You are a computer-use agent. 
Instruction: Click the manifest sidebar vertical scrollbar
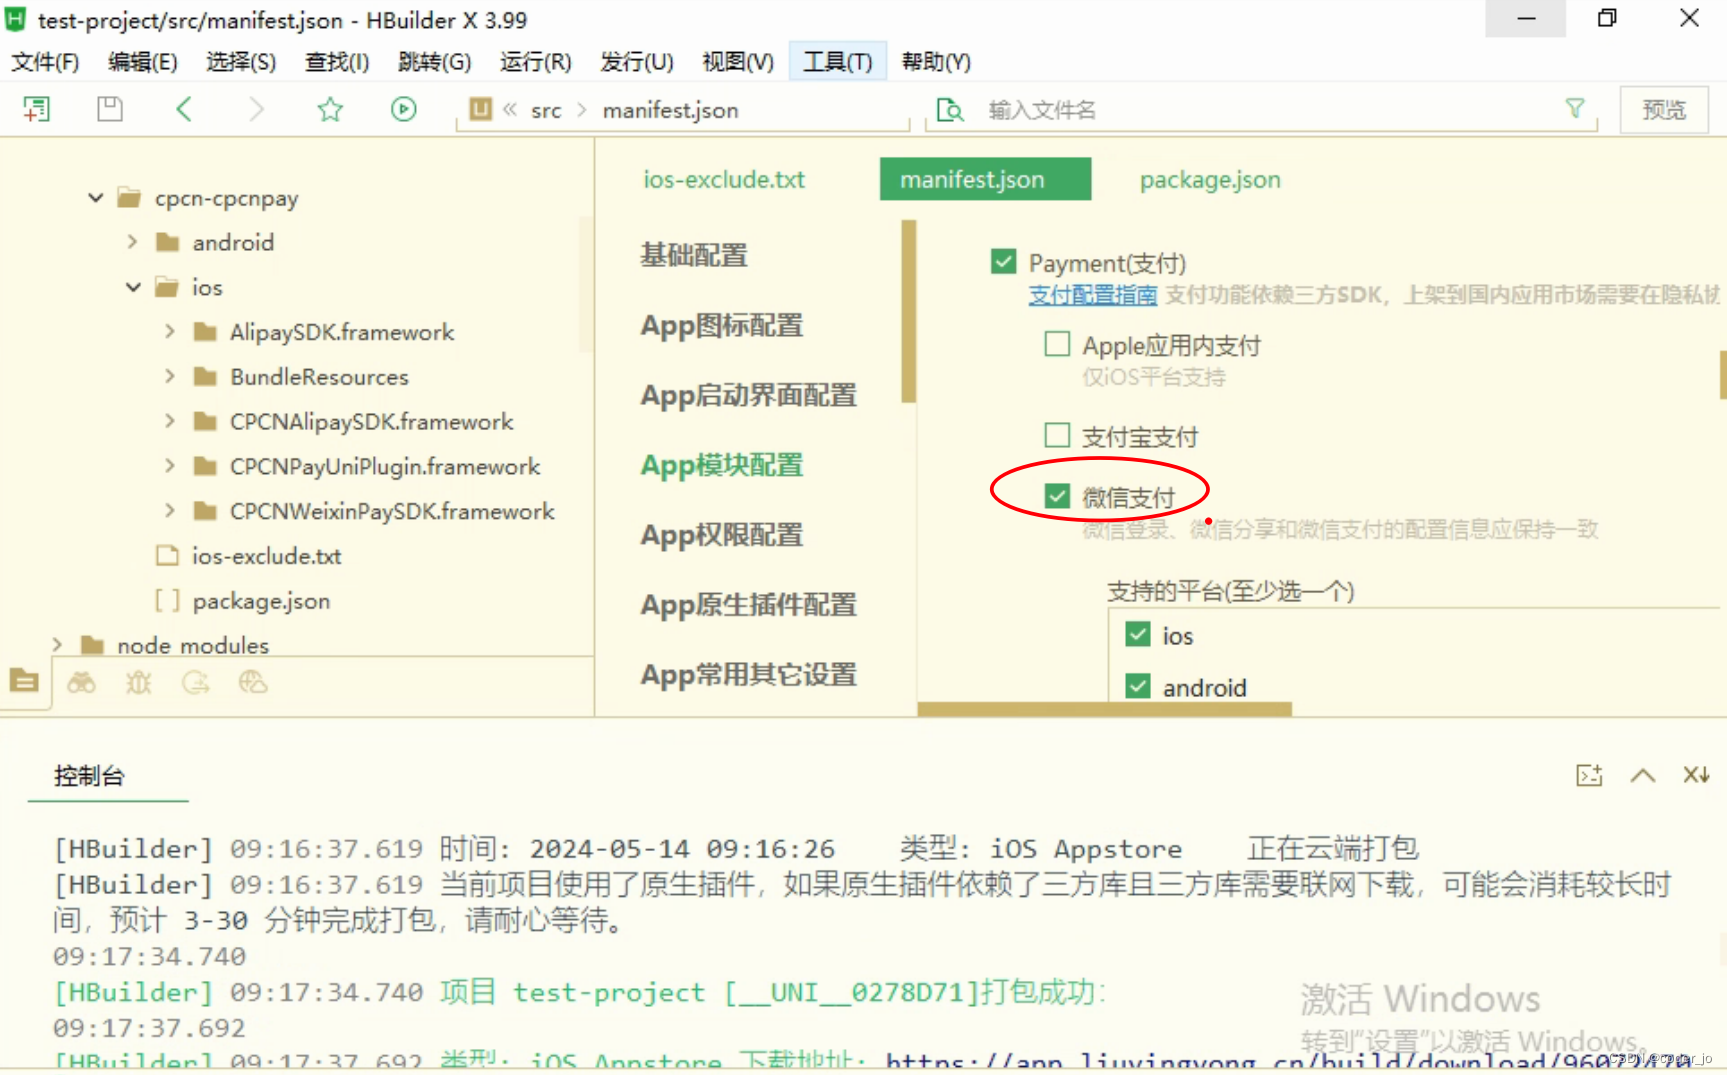click(x=908, y=311)
